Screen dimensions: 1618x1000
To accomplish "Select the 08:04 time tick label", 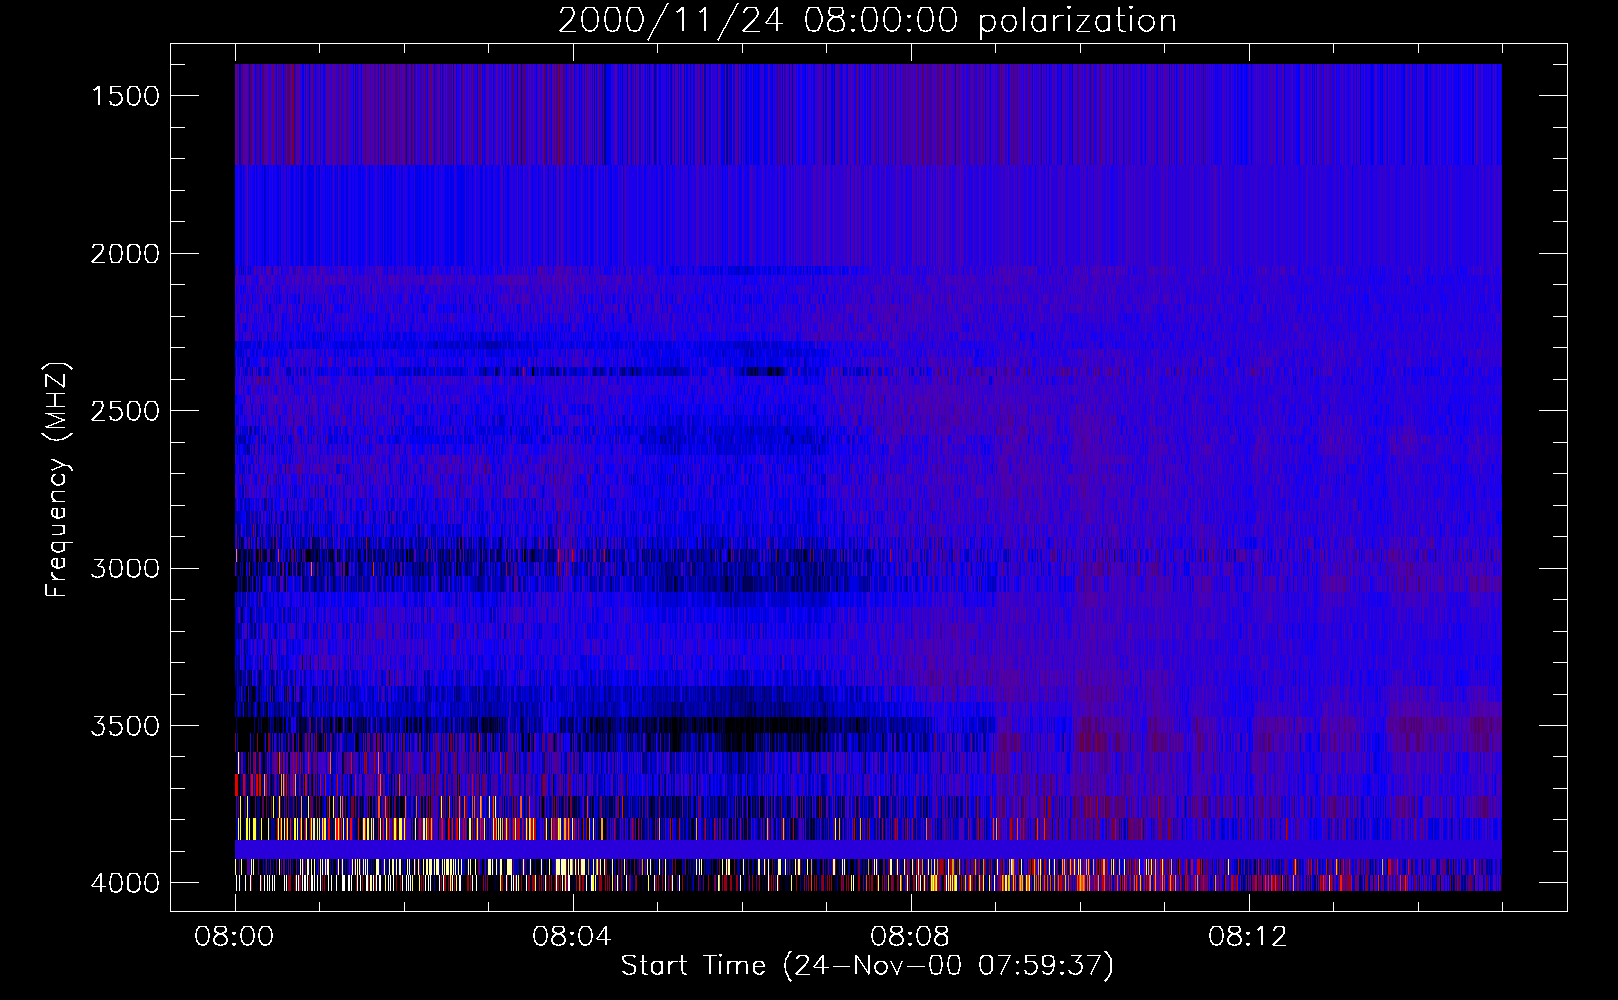I will pos(573,937).
